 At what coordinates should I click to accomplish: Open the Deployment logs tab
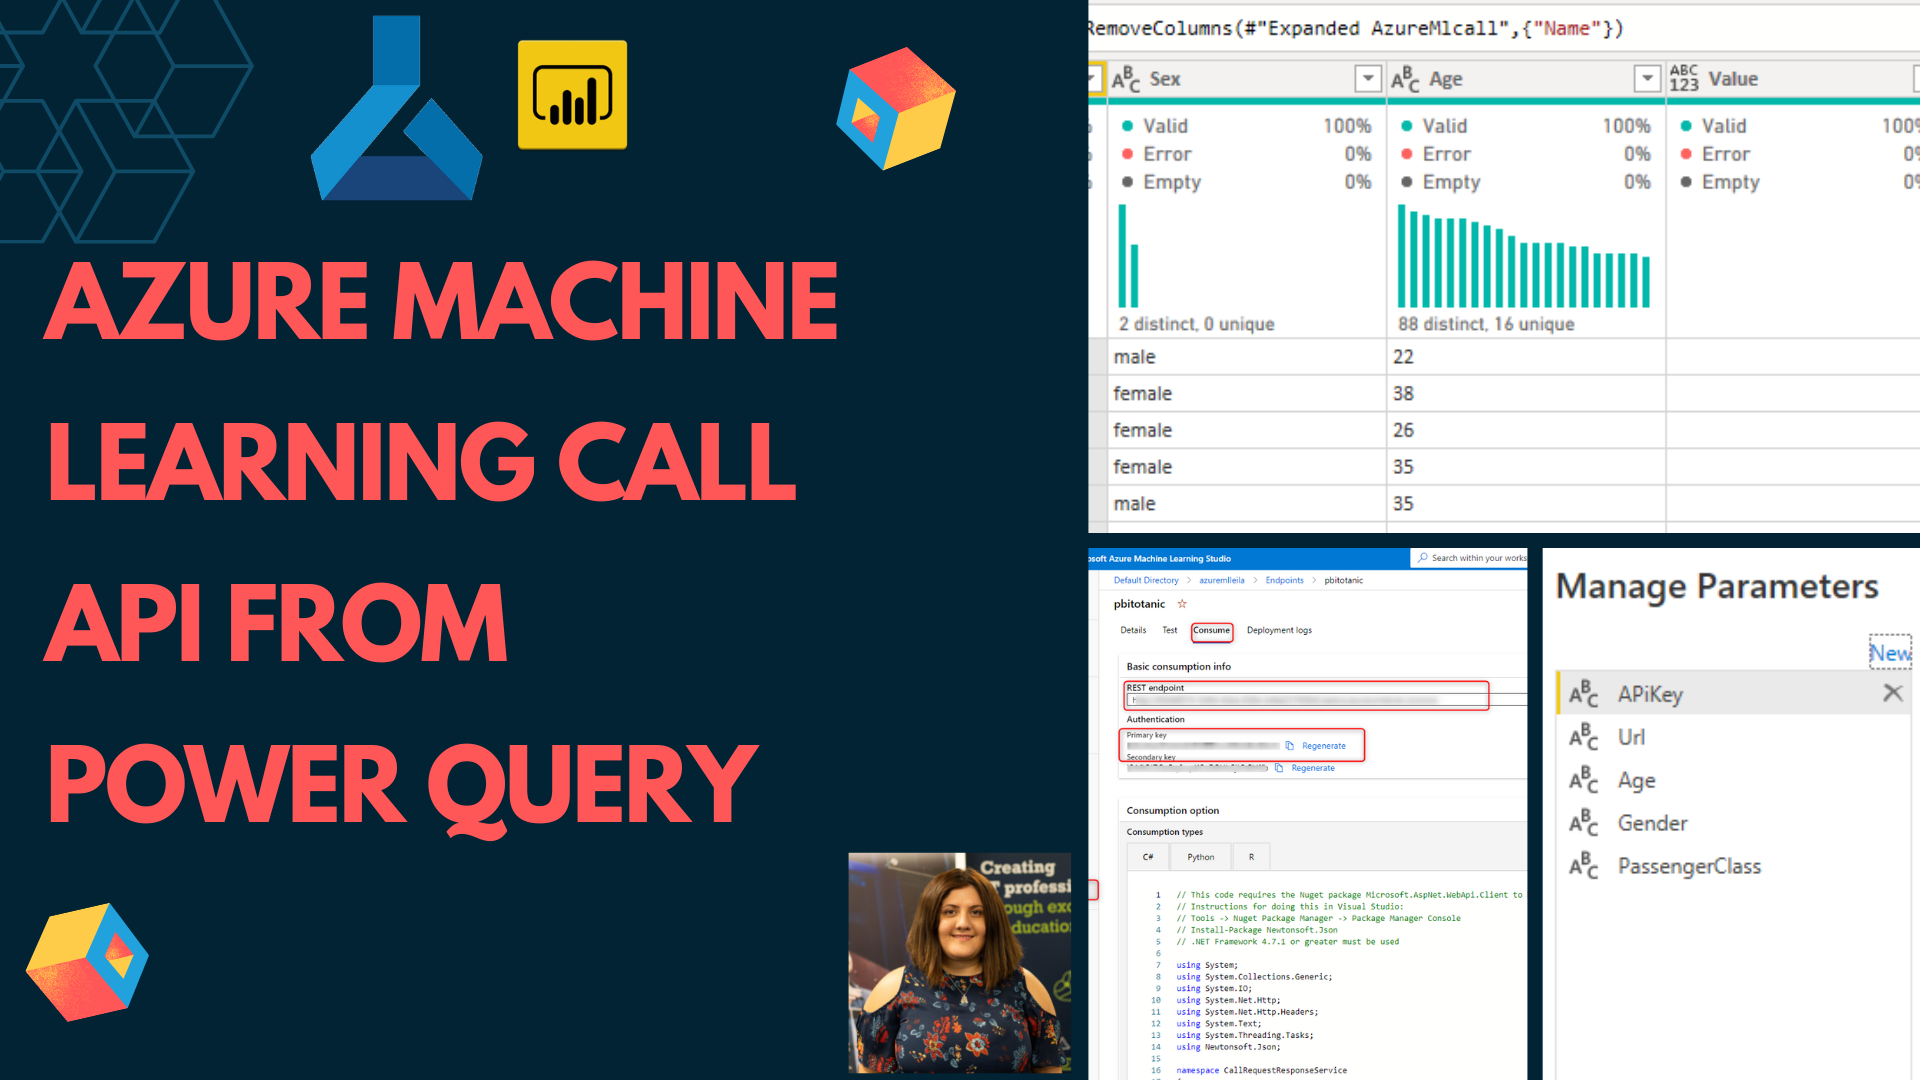1279,631
